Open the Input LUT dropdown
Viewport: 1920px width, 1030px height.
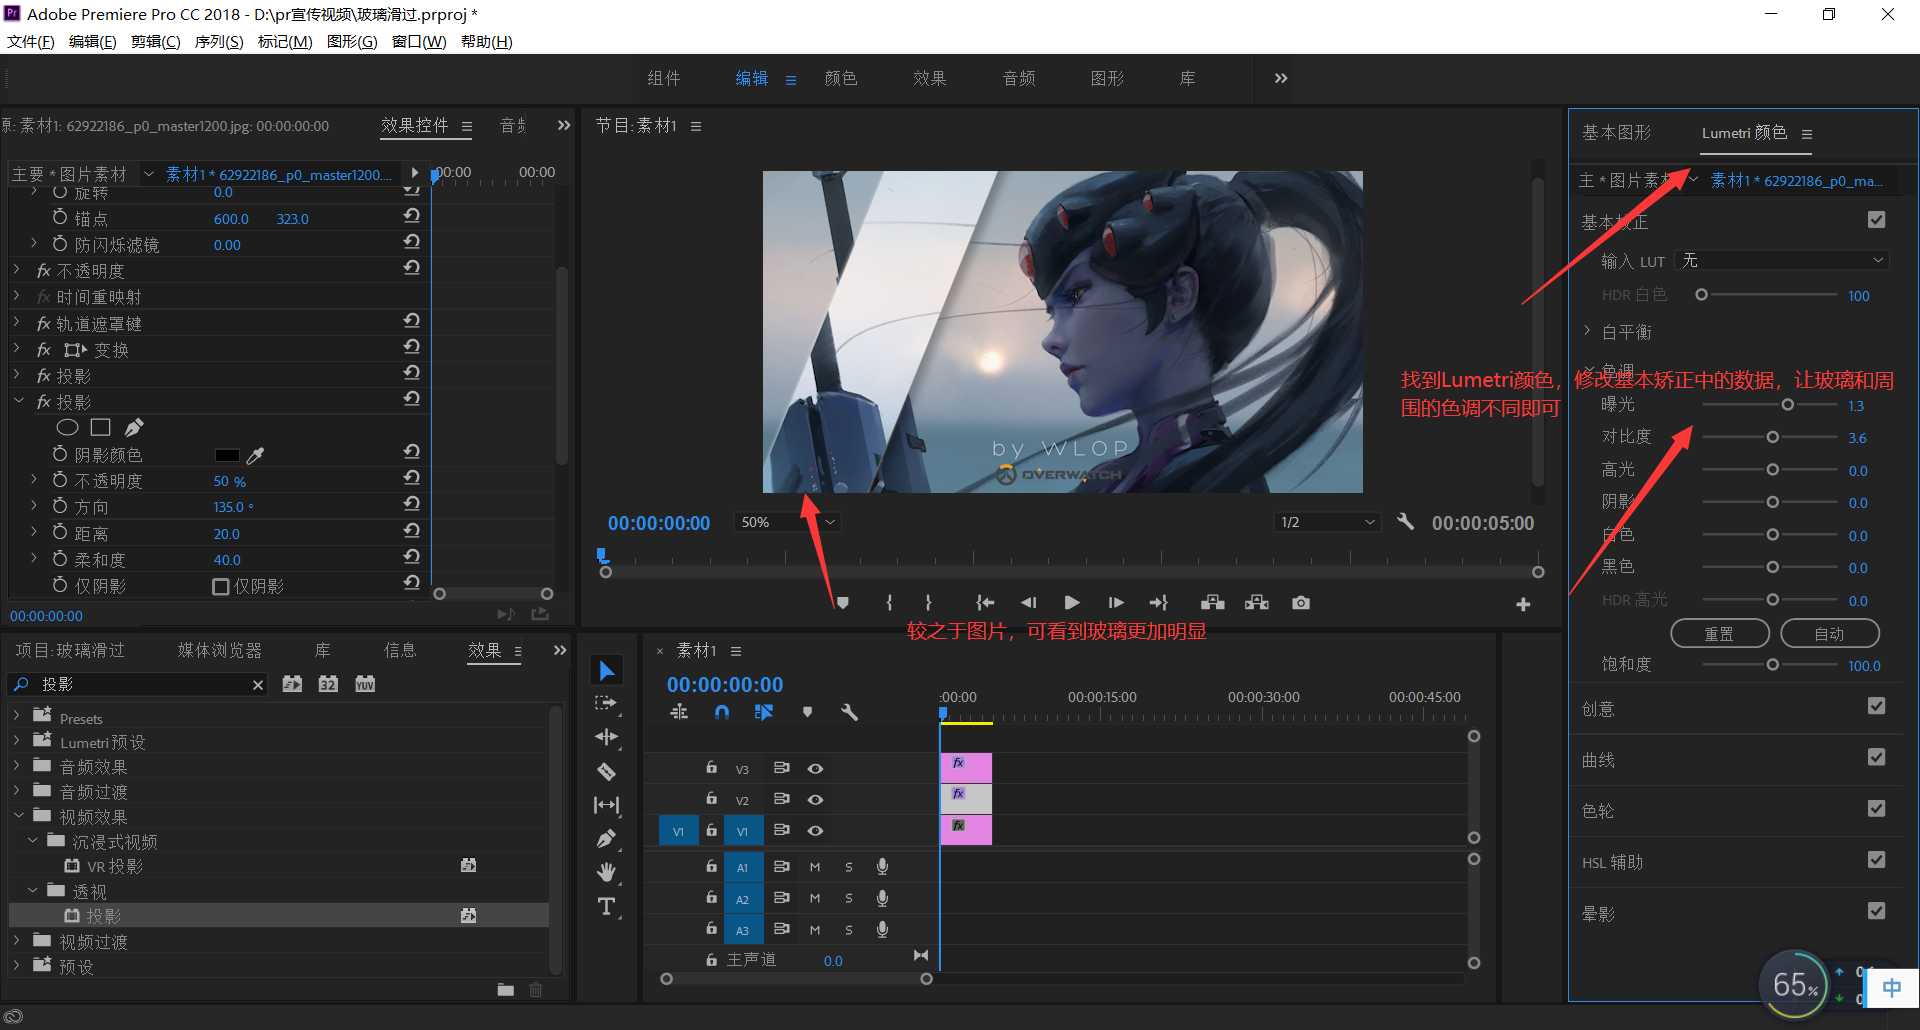coord(1782,261)
